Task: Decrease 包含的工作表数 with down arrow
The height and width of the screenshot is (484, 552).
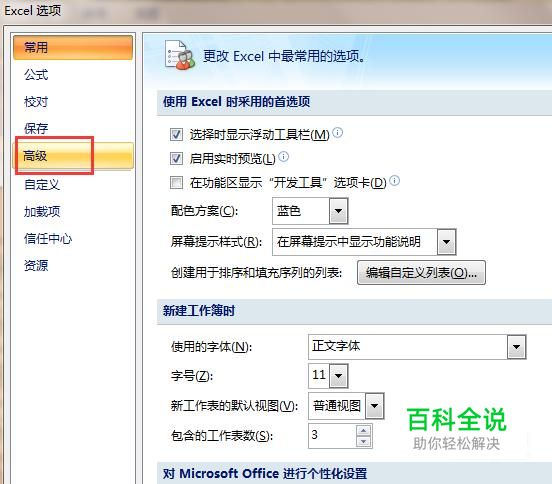Action: click(364, 441)
